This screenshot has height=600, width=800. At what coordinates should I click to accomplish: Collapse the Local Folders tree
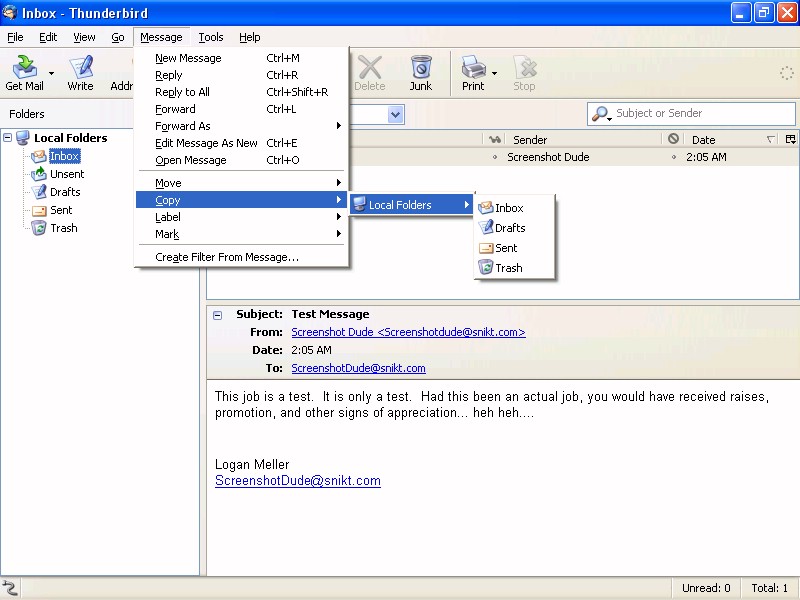[x=8, y=137]
